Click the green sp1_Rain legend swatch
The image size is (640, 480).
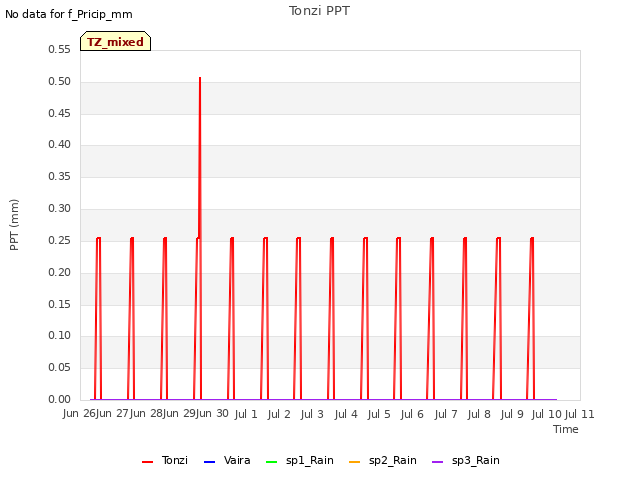271,462
